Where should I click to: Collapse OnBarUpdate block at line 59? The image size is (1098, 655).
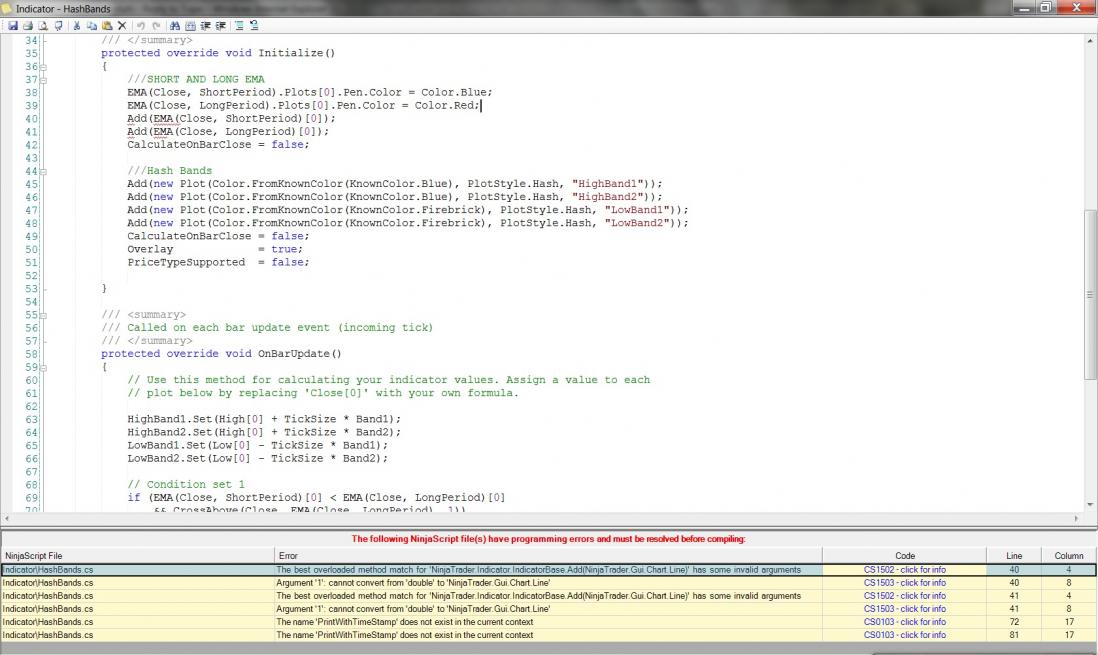coord(43,367)
